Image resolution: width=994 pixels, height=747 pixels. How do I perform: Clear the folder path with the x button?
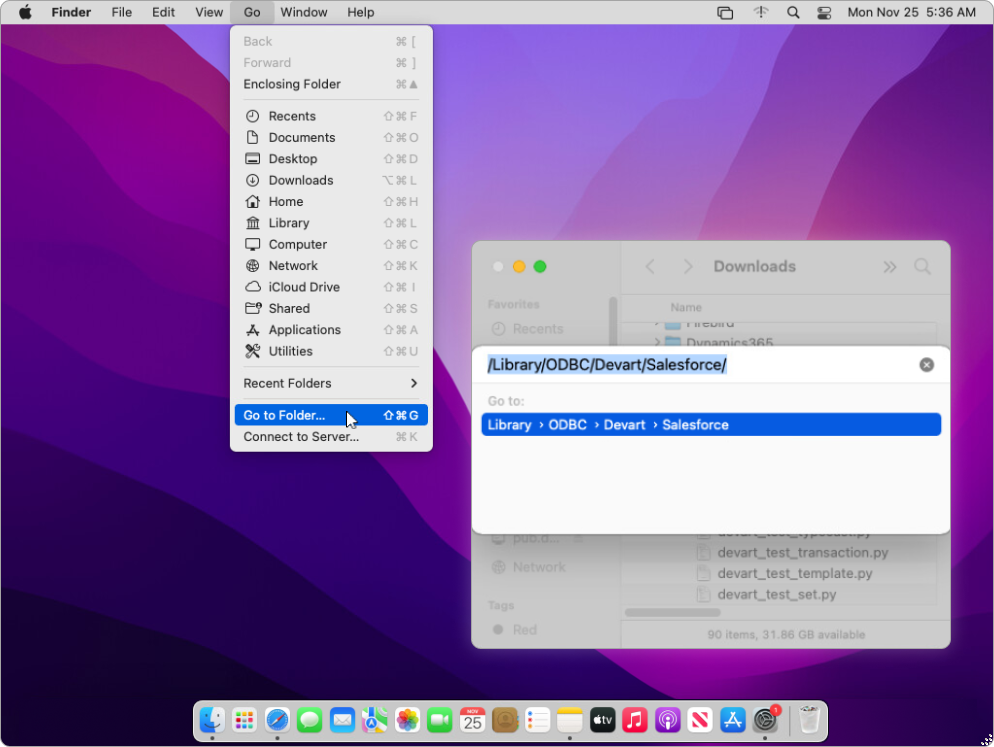(x=926, y=365)
